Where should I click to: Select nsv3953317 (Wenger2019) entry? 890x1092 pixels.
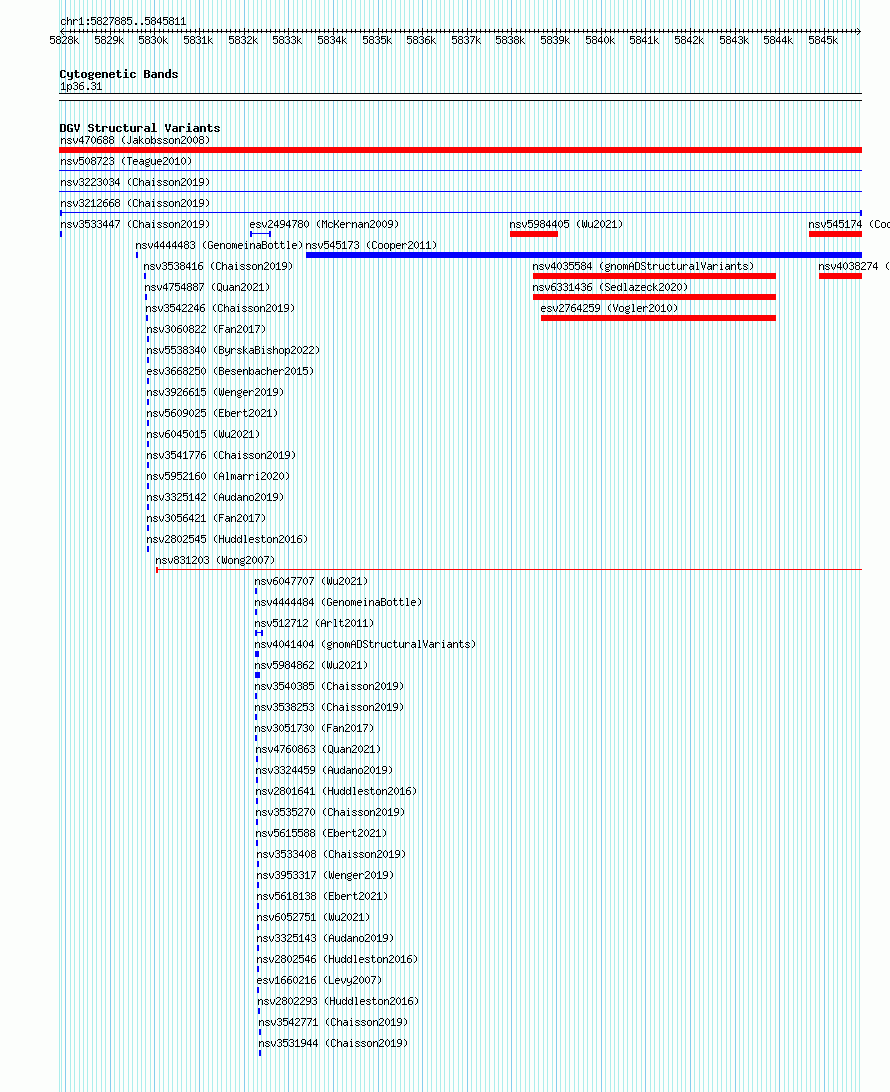[x=325, y=875]
